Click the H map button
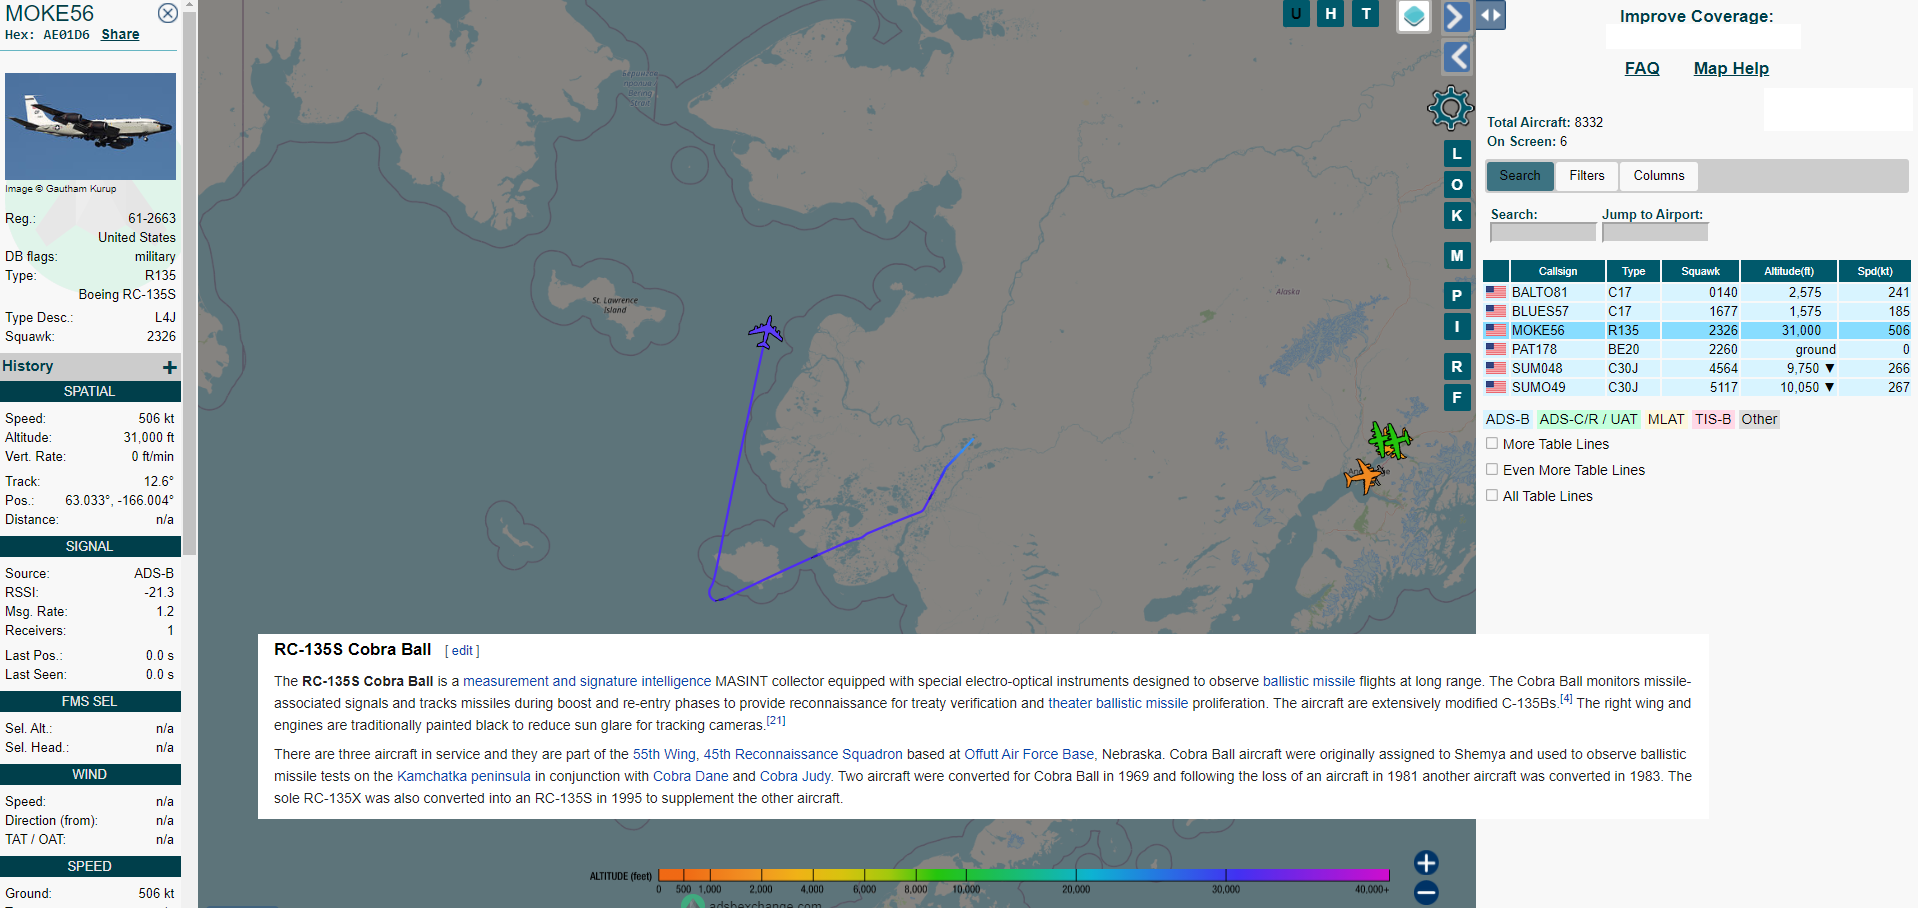 tap(1330, 13)
